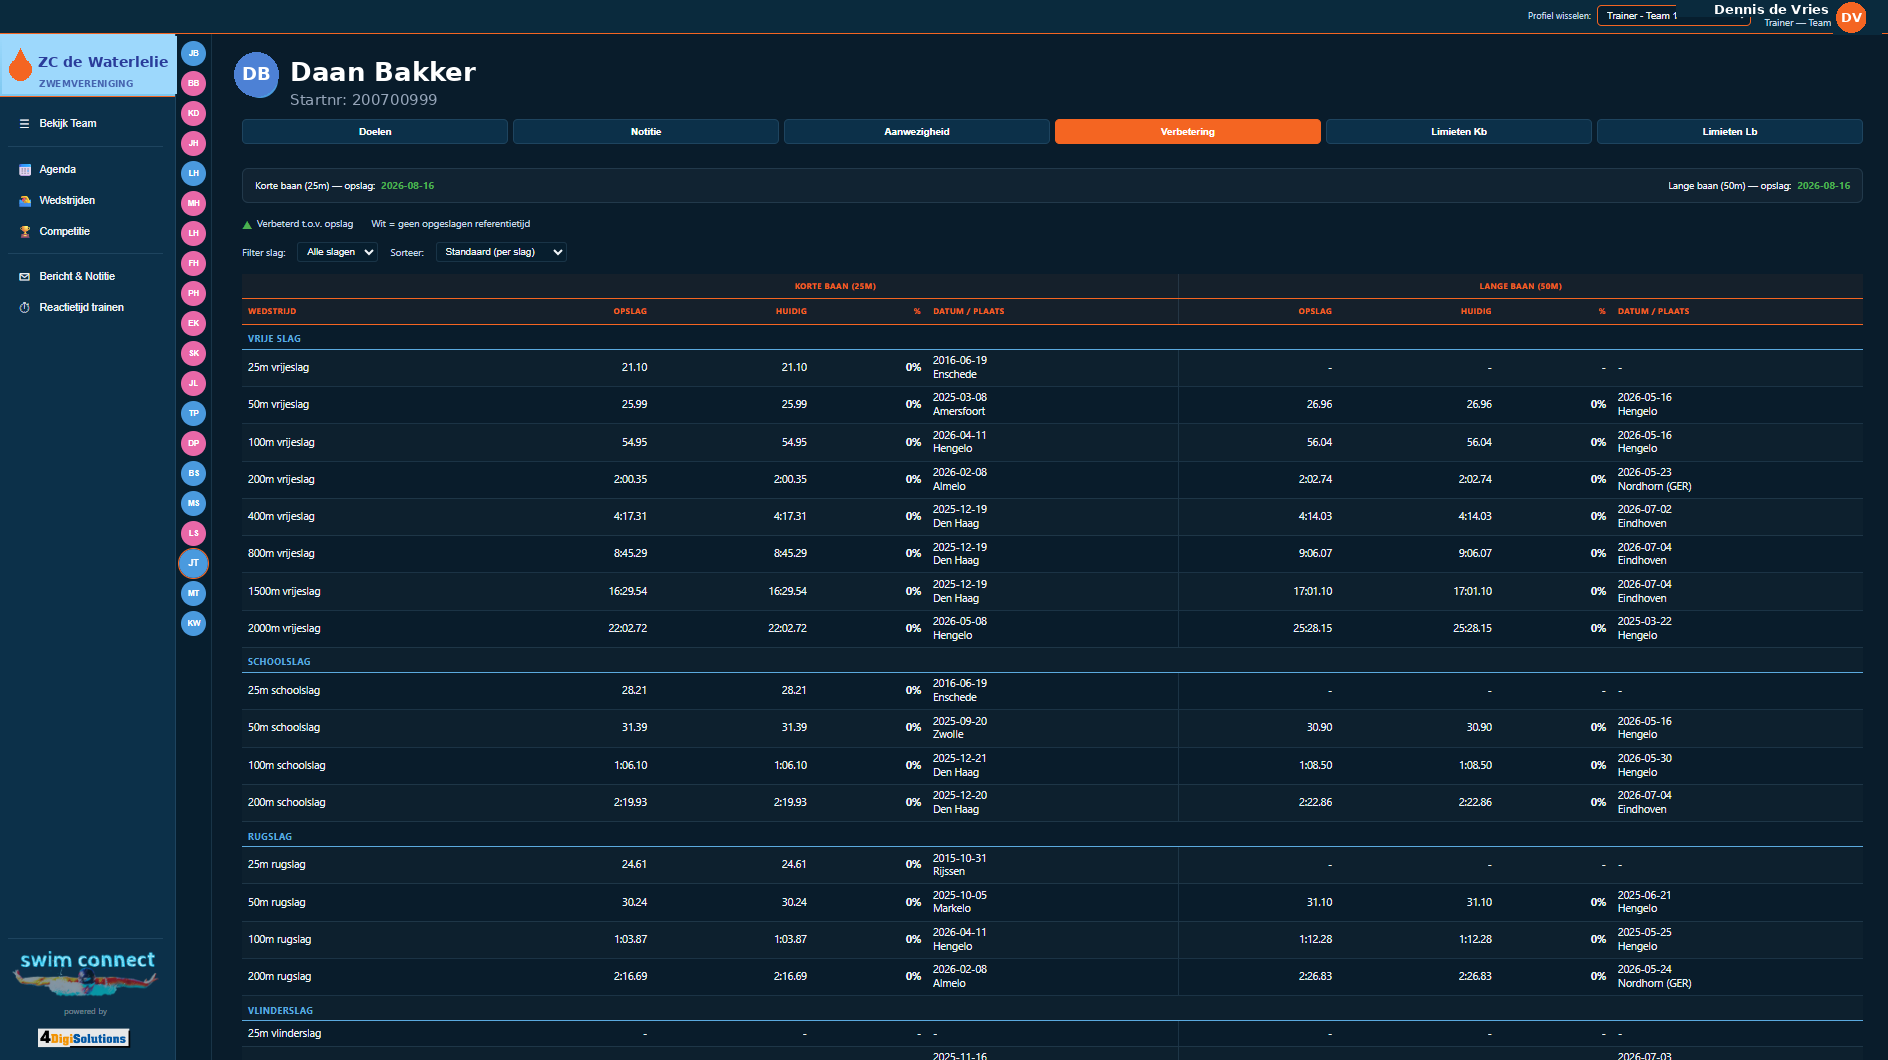Click the Lange baan opslag date 2026-08-16
The height and width of the screenshot is (1060, 1888).
[1823, 186]
